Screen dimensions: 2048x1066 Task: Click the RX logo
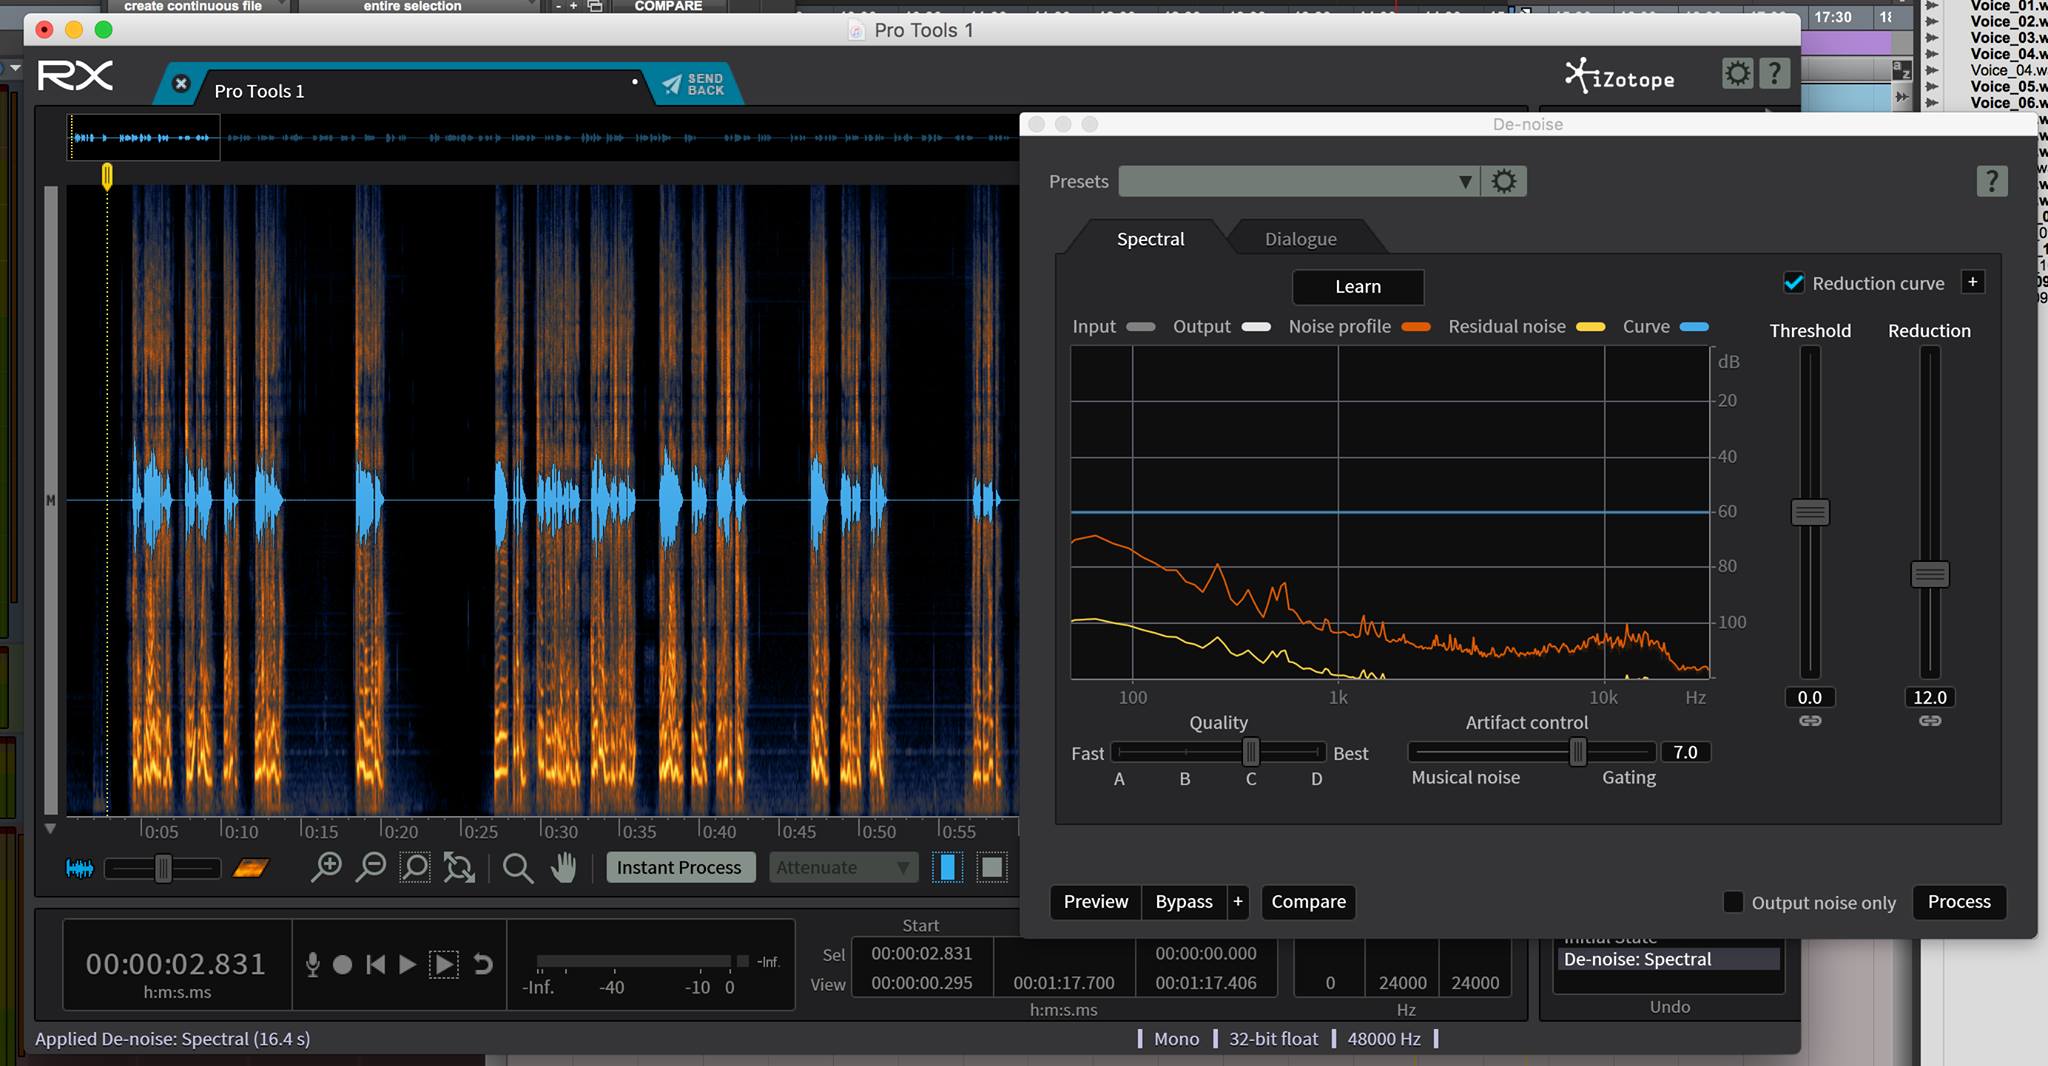click(75, 76)
